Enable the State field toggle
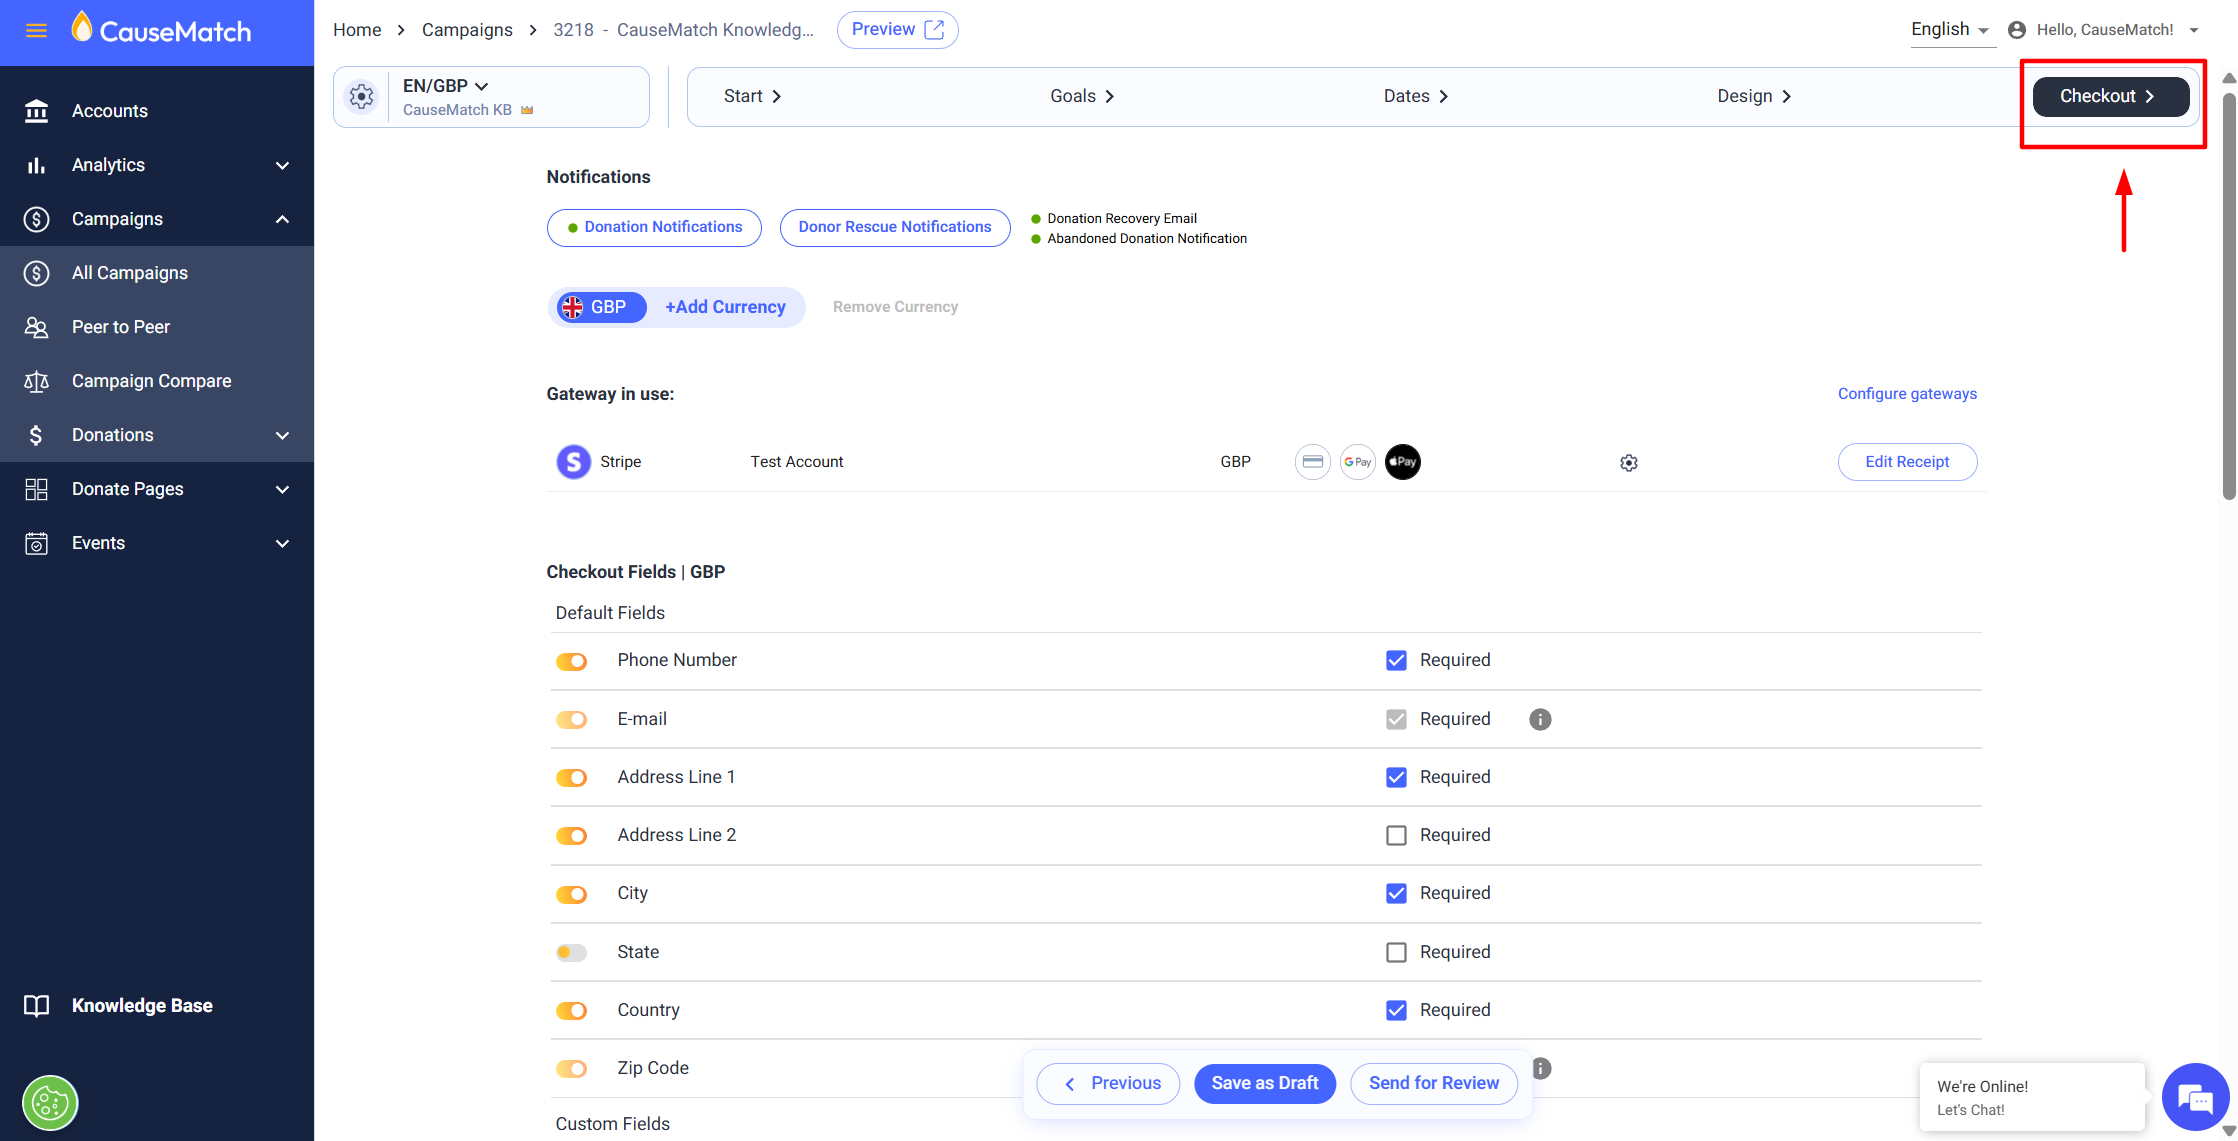The image size is (2238, 1141). [572, 953]
